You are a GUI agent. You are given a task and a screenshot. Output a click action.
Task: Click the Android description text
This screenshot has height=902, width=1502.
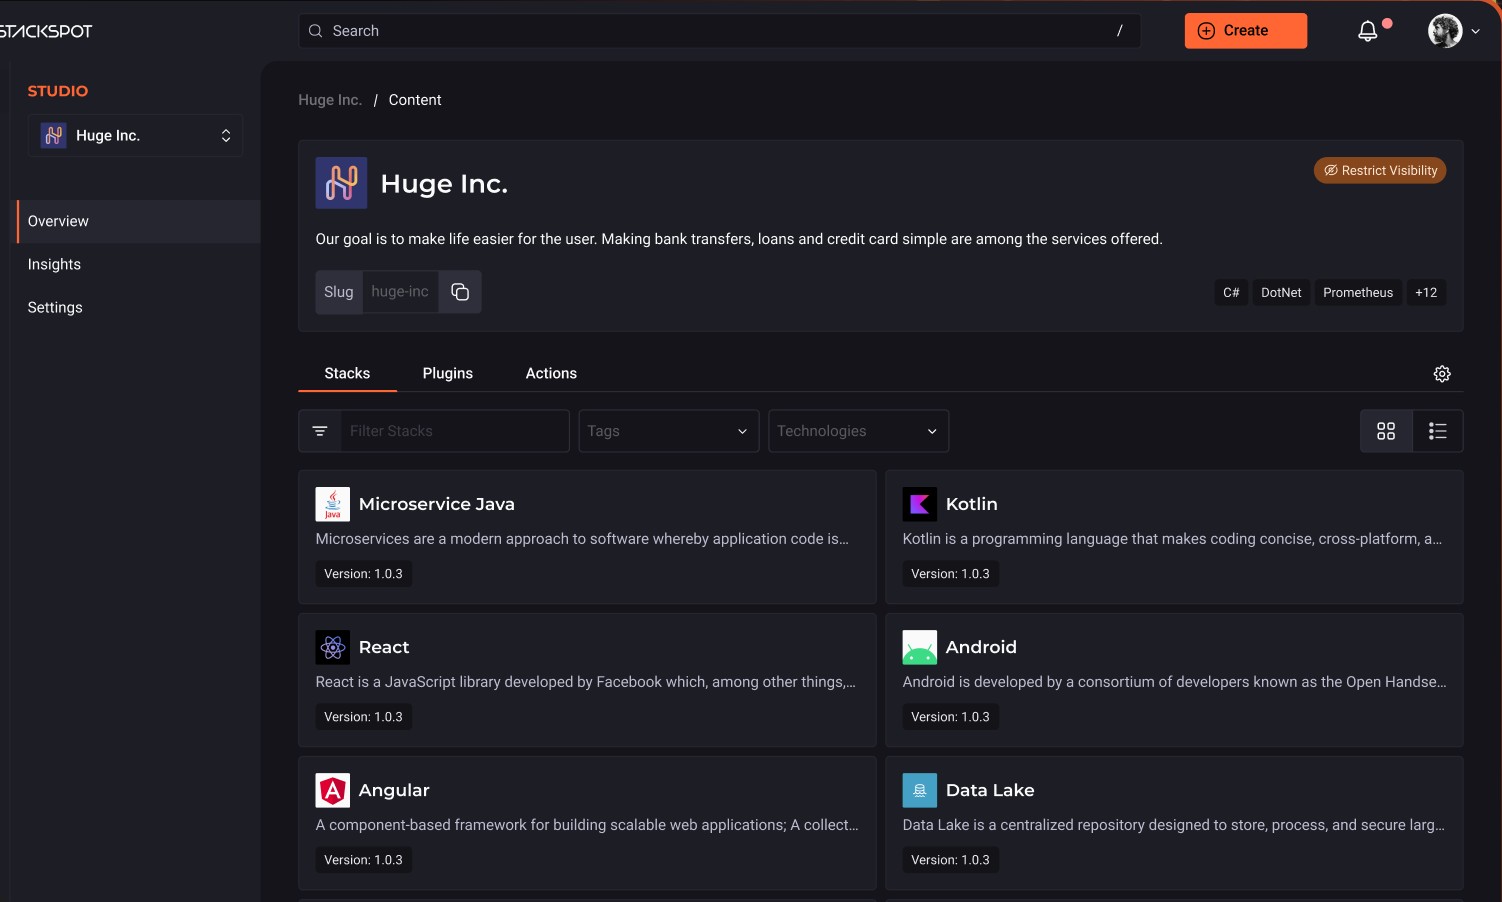(x=1175, y=682)
